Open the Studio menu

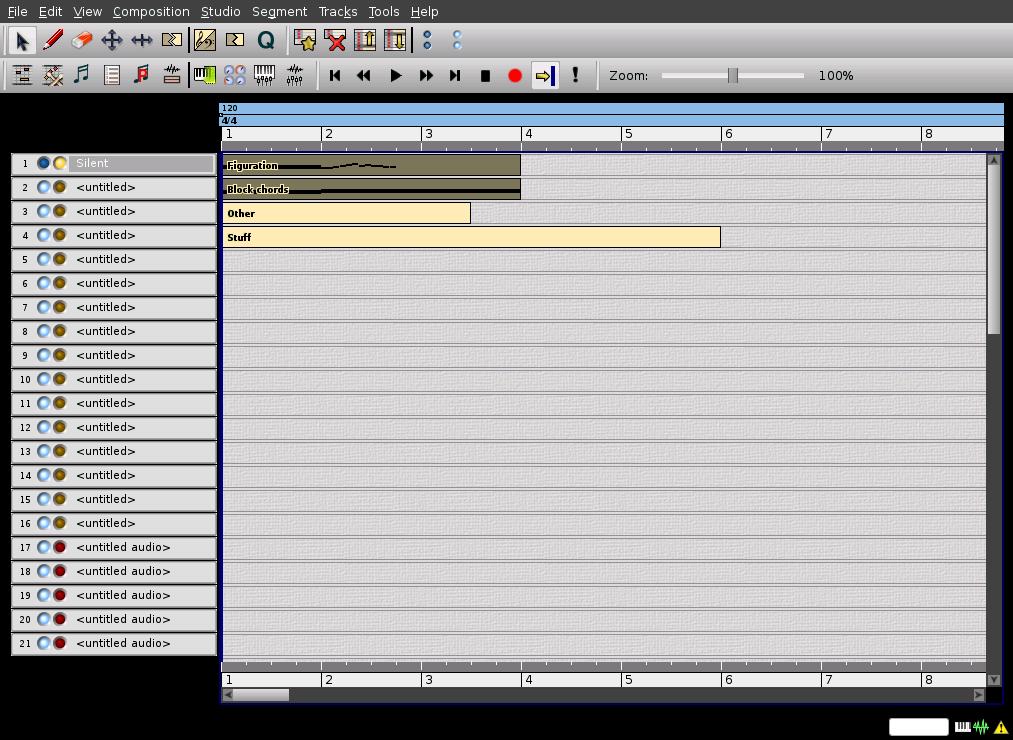(220, 11)
